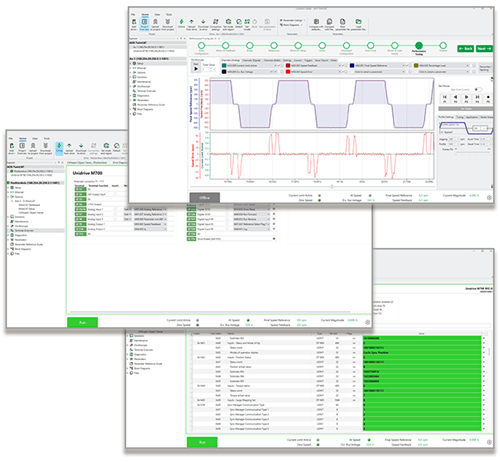
Task: Click the green Next button in the wizard
Action: 484,48
